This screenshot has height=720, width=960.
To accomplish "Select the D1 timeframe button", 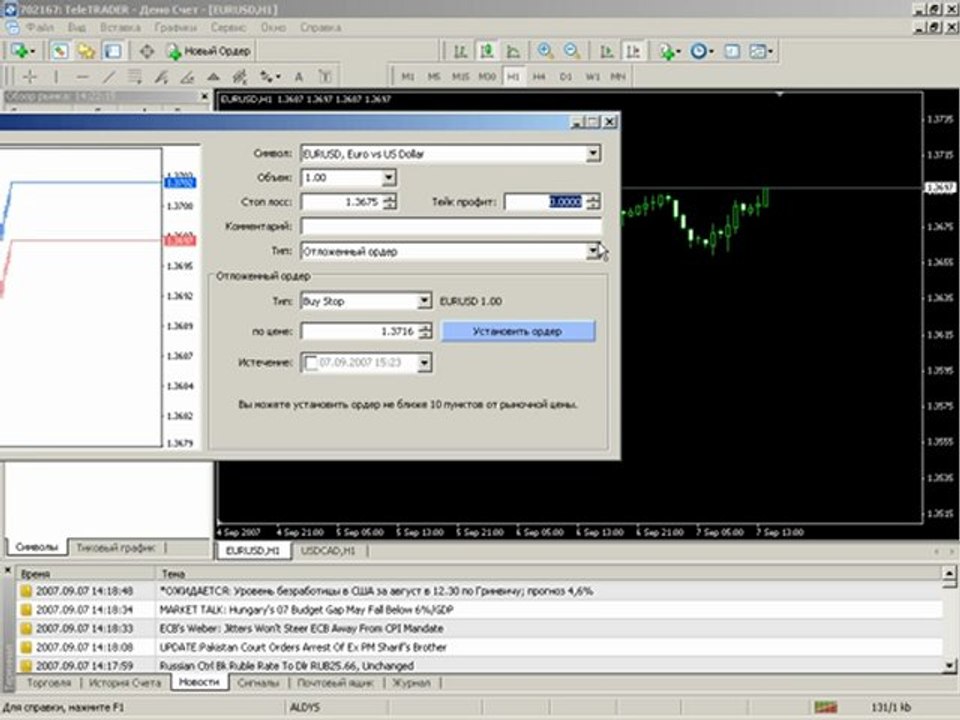I will (566, 76).
